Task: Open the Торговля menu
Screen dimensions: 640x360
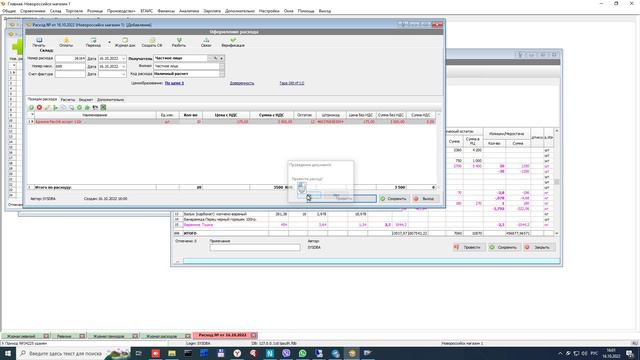Action: click(x=74, y=11)
